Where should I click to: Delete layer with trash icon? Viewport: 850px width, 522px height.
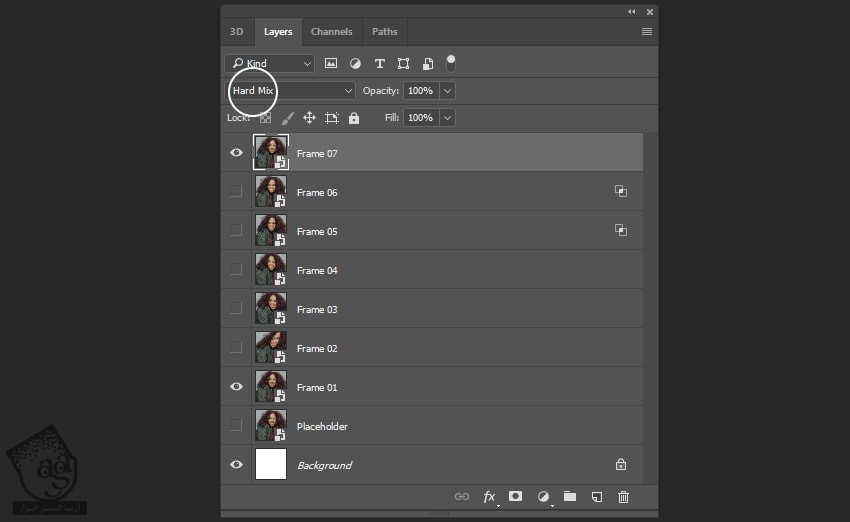pos(623,496)
